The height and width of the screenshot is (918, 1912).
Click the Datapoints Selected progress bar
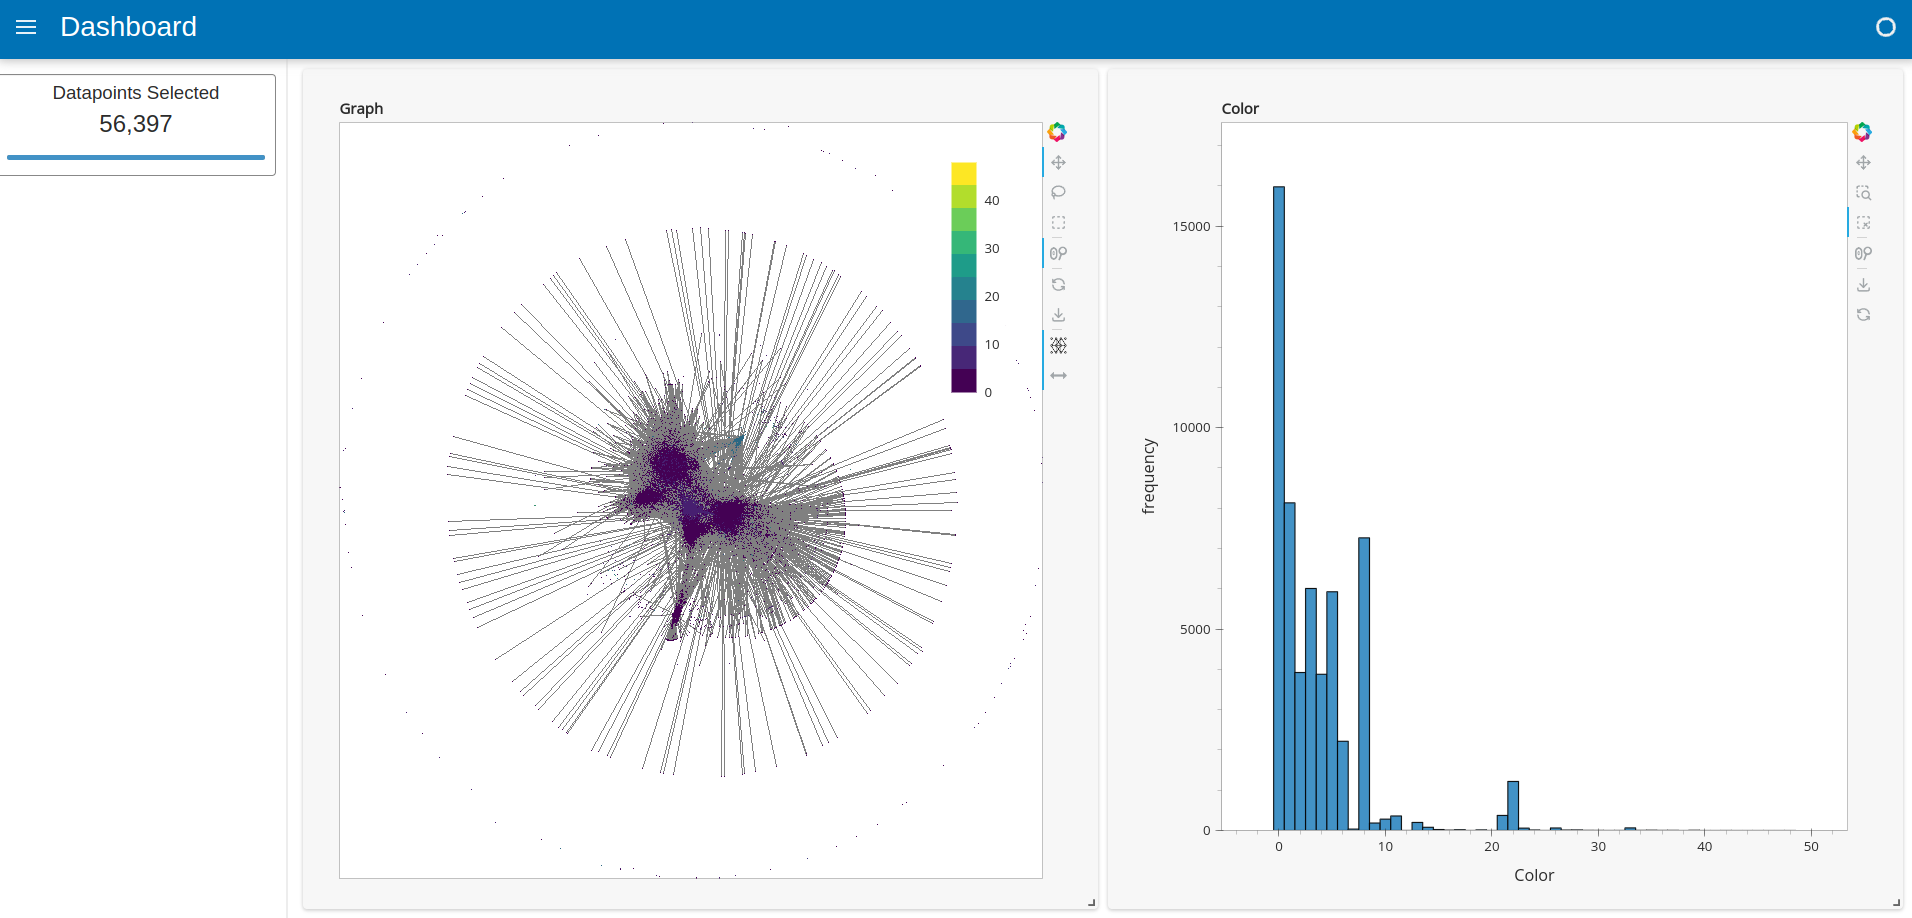click(136, 157)
